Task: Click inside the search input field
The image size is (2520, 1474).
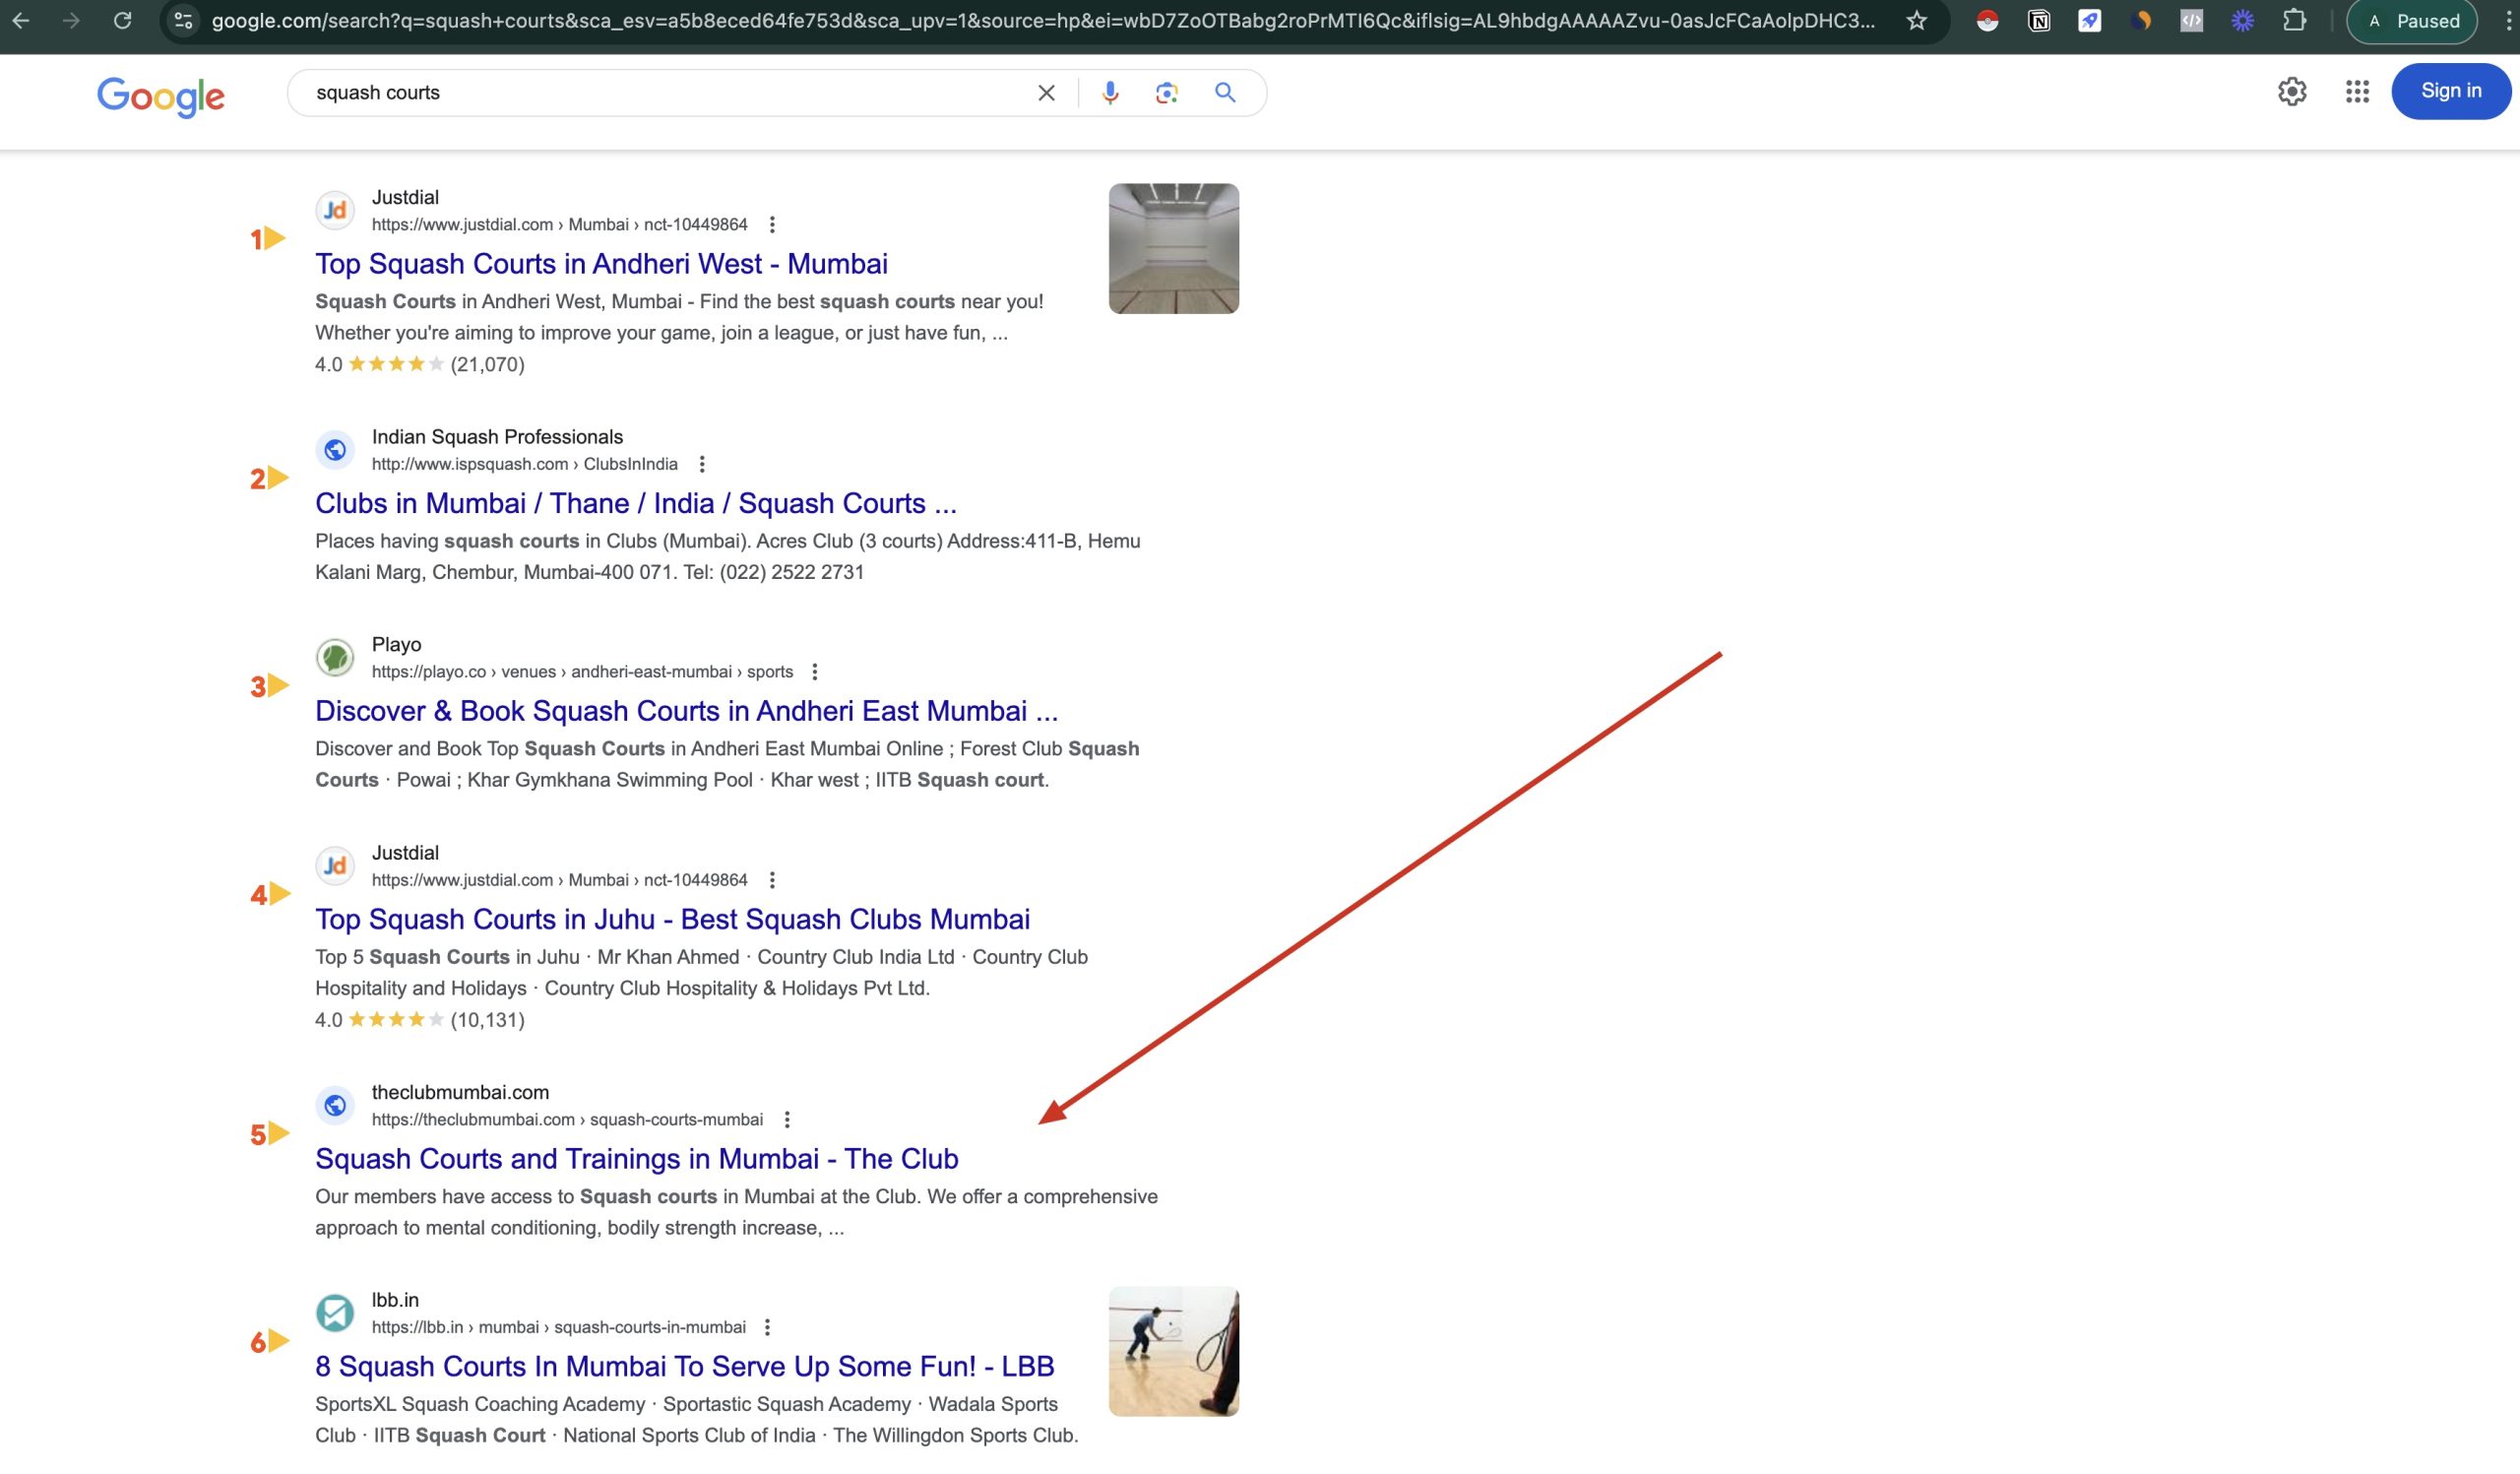Action: pos(650,92)
